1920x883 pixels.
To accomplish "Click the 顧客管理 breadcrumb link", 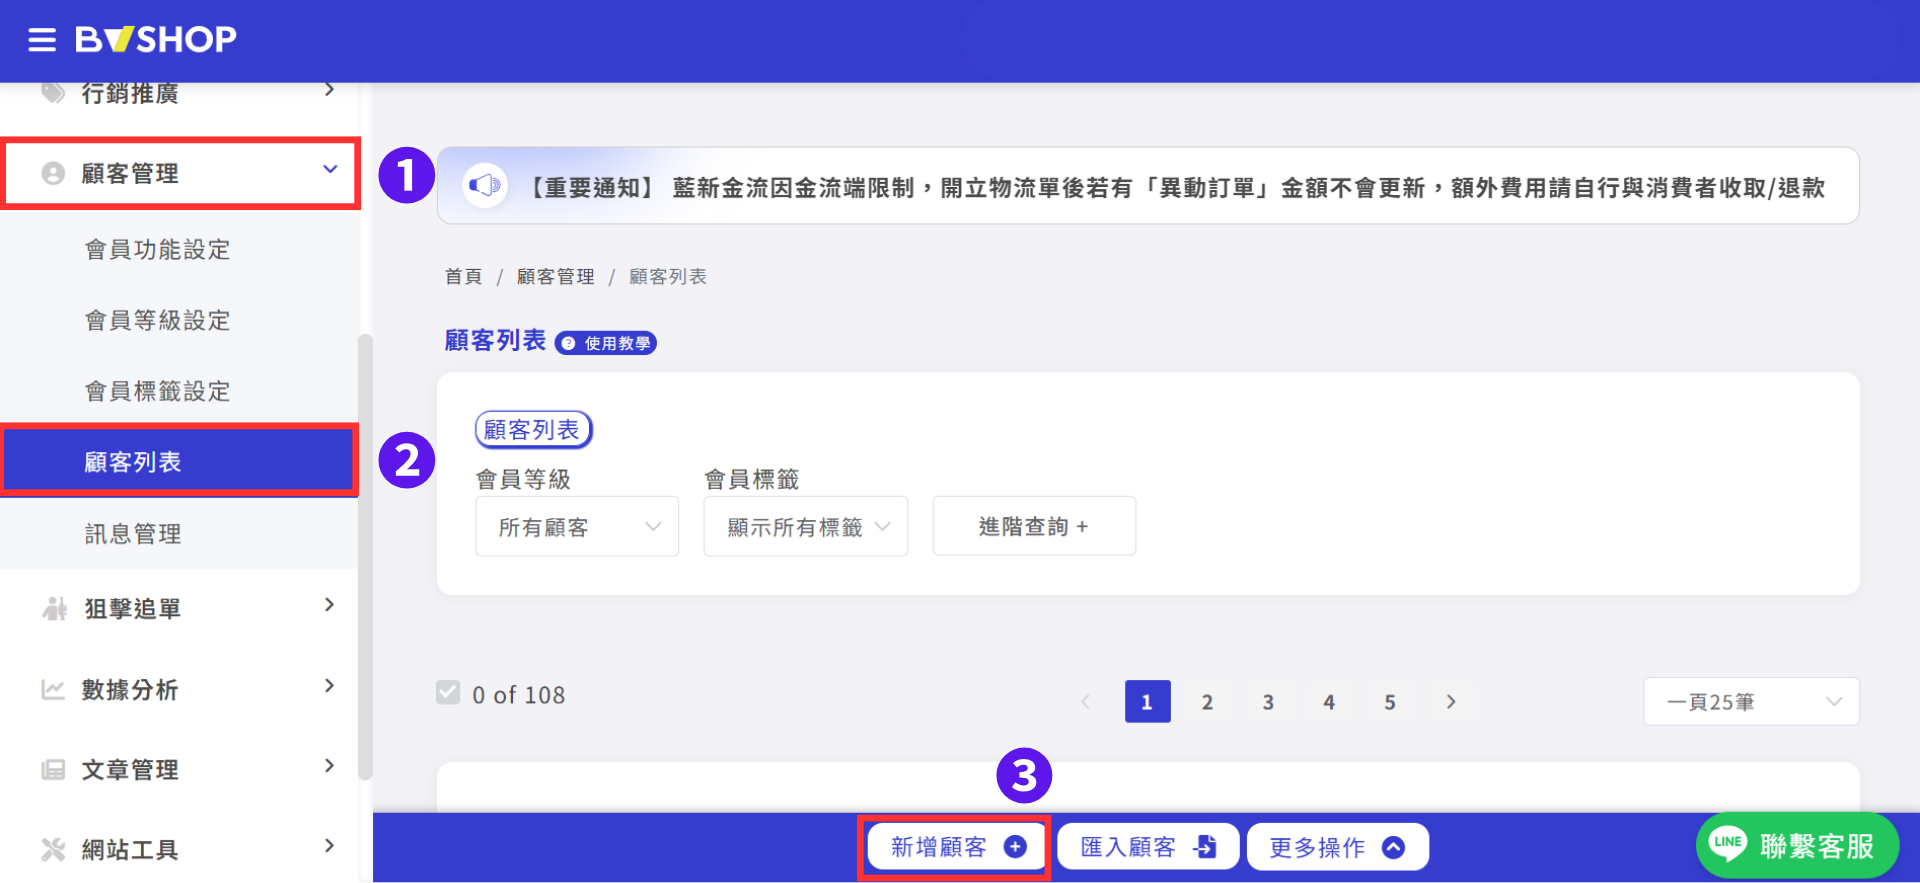I will pyautogui.click(x=556, y=277).
